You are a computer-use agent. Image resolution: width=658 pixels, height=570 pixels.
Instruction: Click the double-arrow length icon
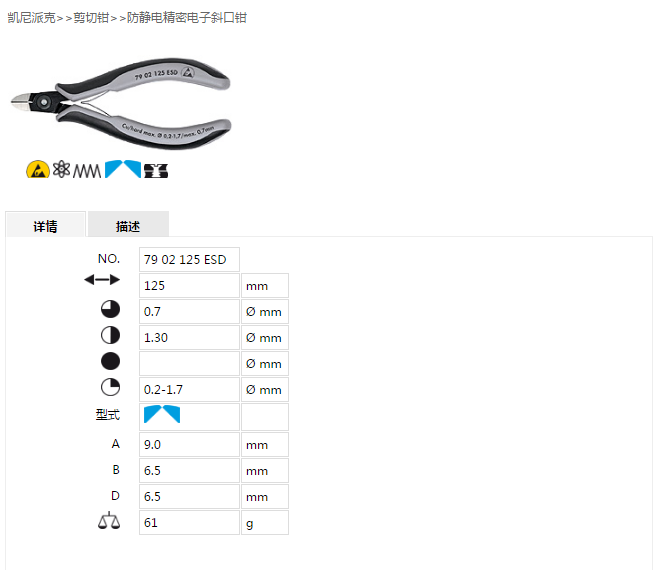pos(102,280)
